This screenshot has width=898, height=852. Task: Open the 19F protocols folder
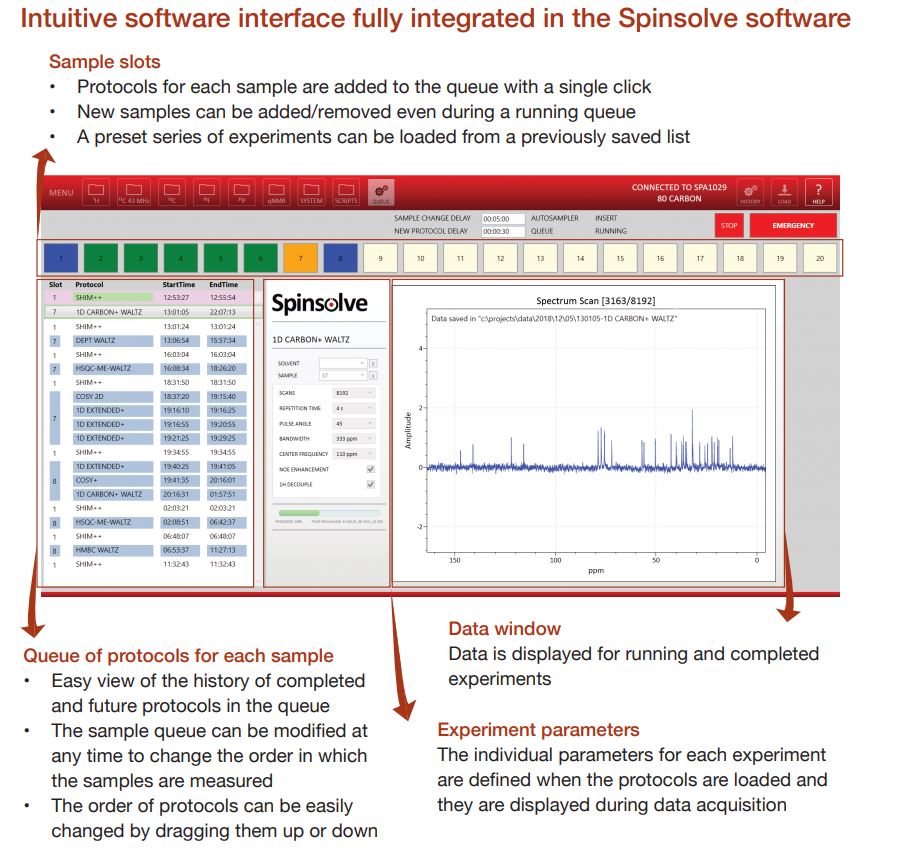point(207,192)
